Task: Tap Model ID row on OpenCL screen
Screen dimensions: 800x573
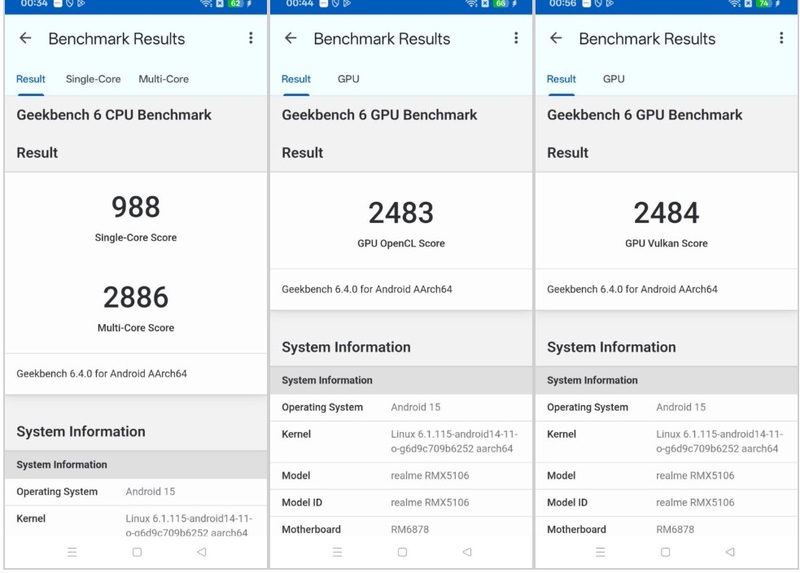Action: click(x=401, y=503)
